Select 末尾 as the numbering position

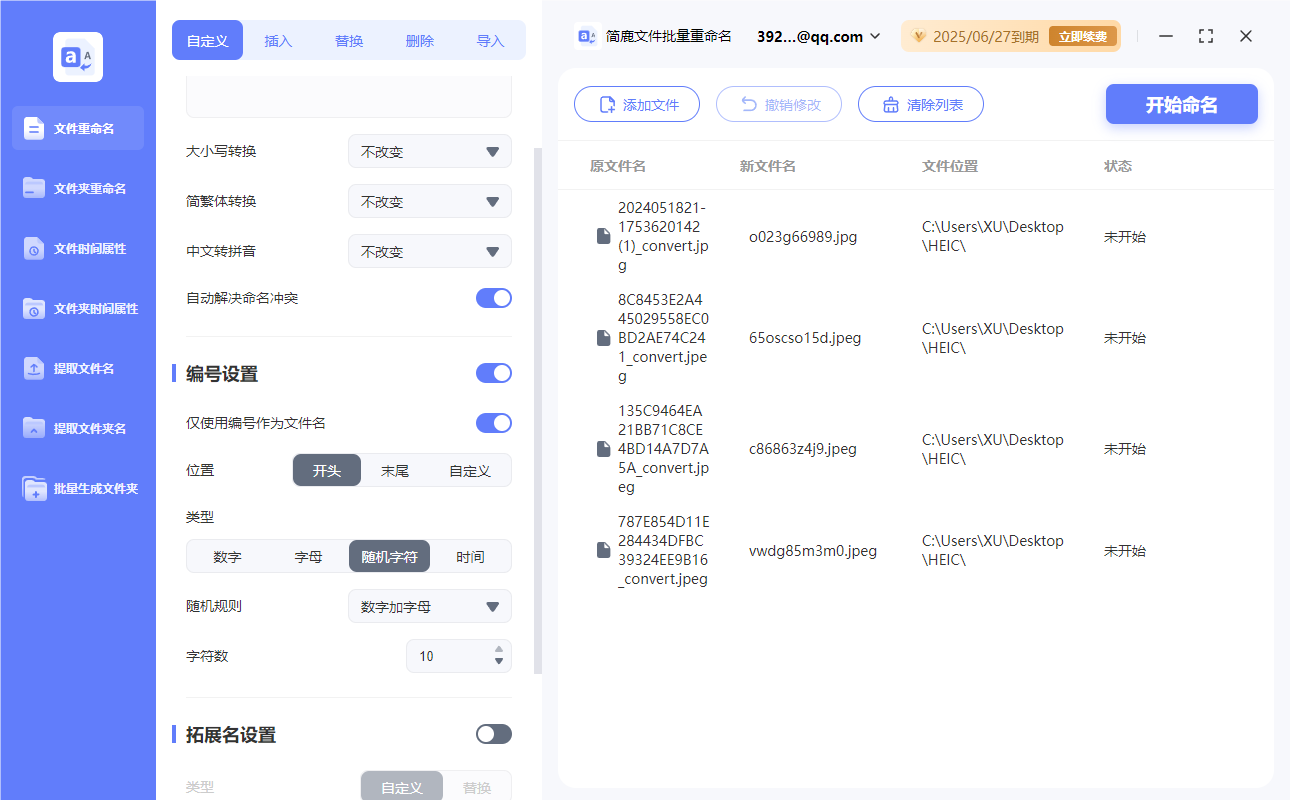click(x=395, y=470)
